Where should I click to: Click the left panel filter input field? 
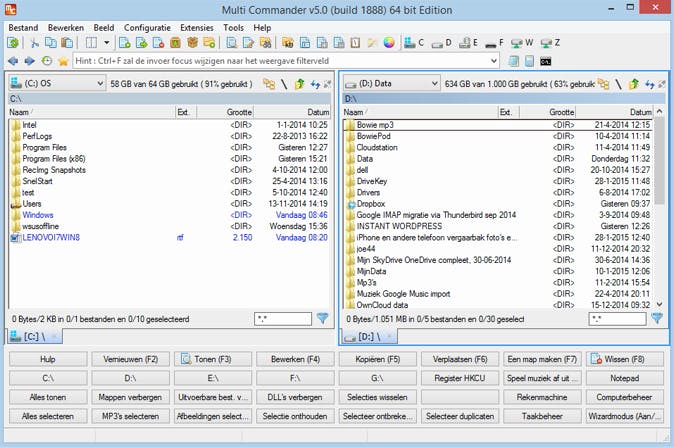tap(283, 319)
